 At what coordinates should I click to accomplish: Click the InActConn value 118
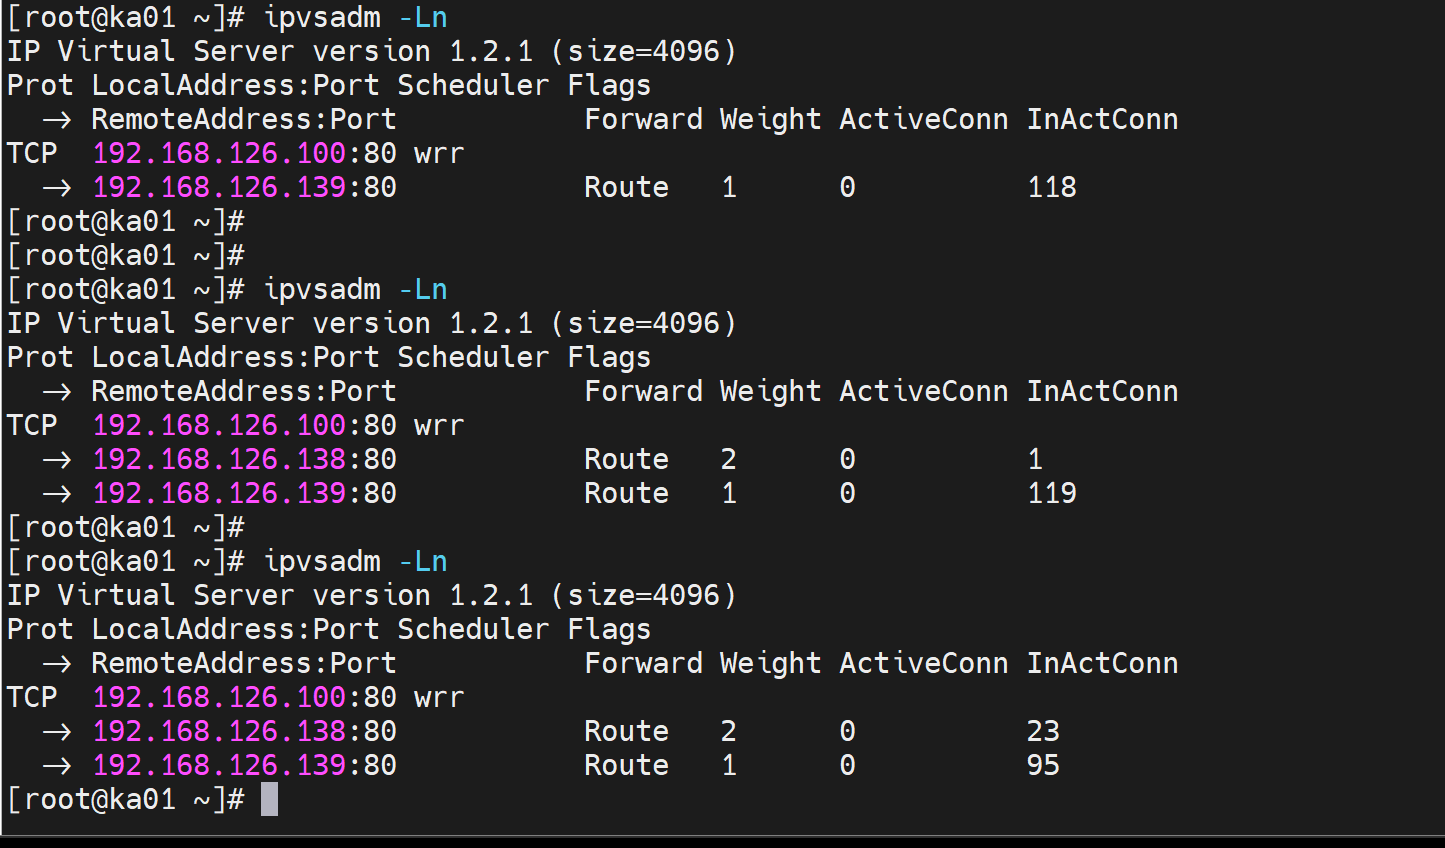tap(1052, 187)
